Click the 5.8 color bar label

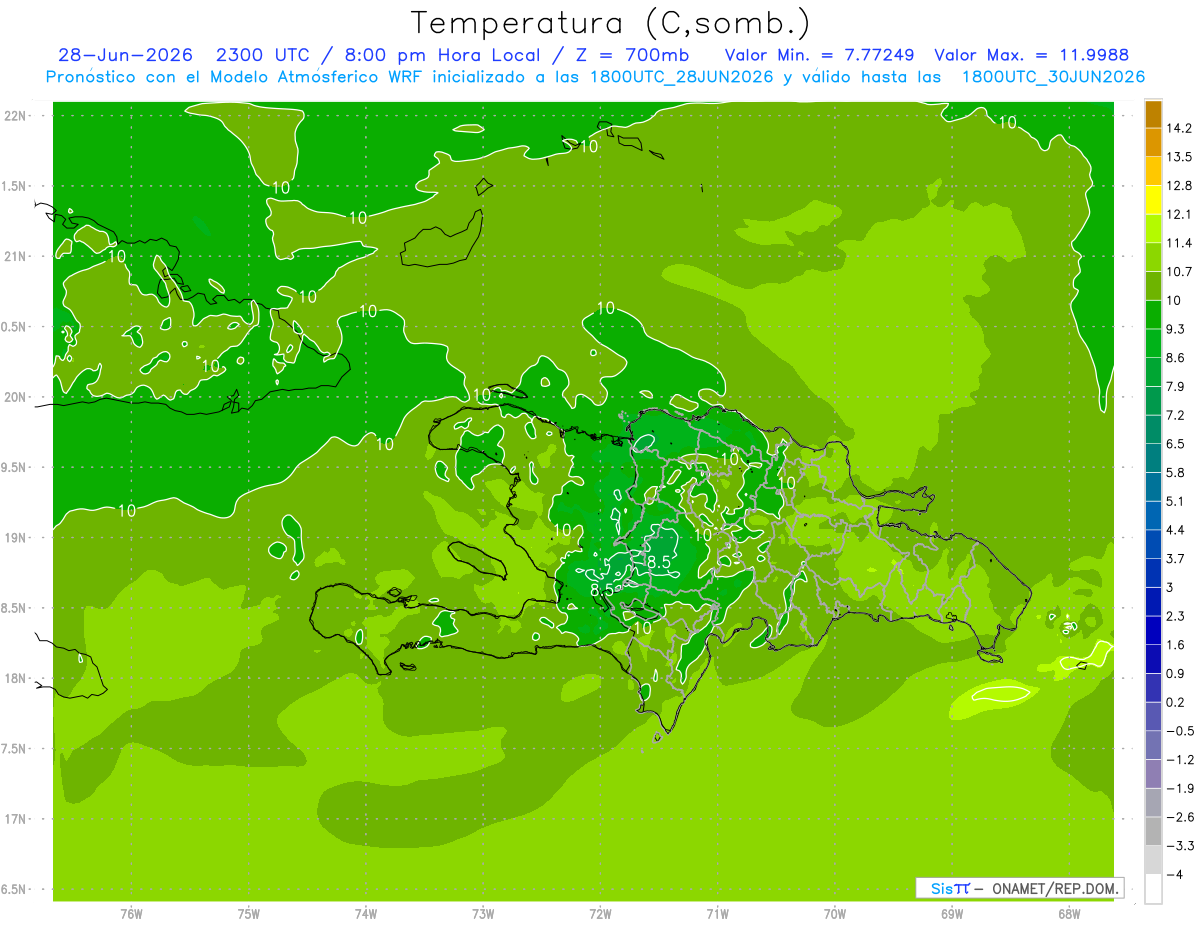pos(1176,473)
